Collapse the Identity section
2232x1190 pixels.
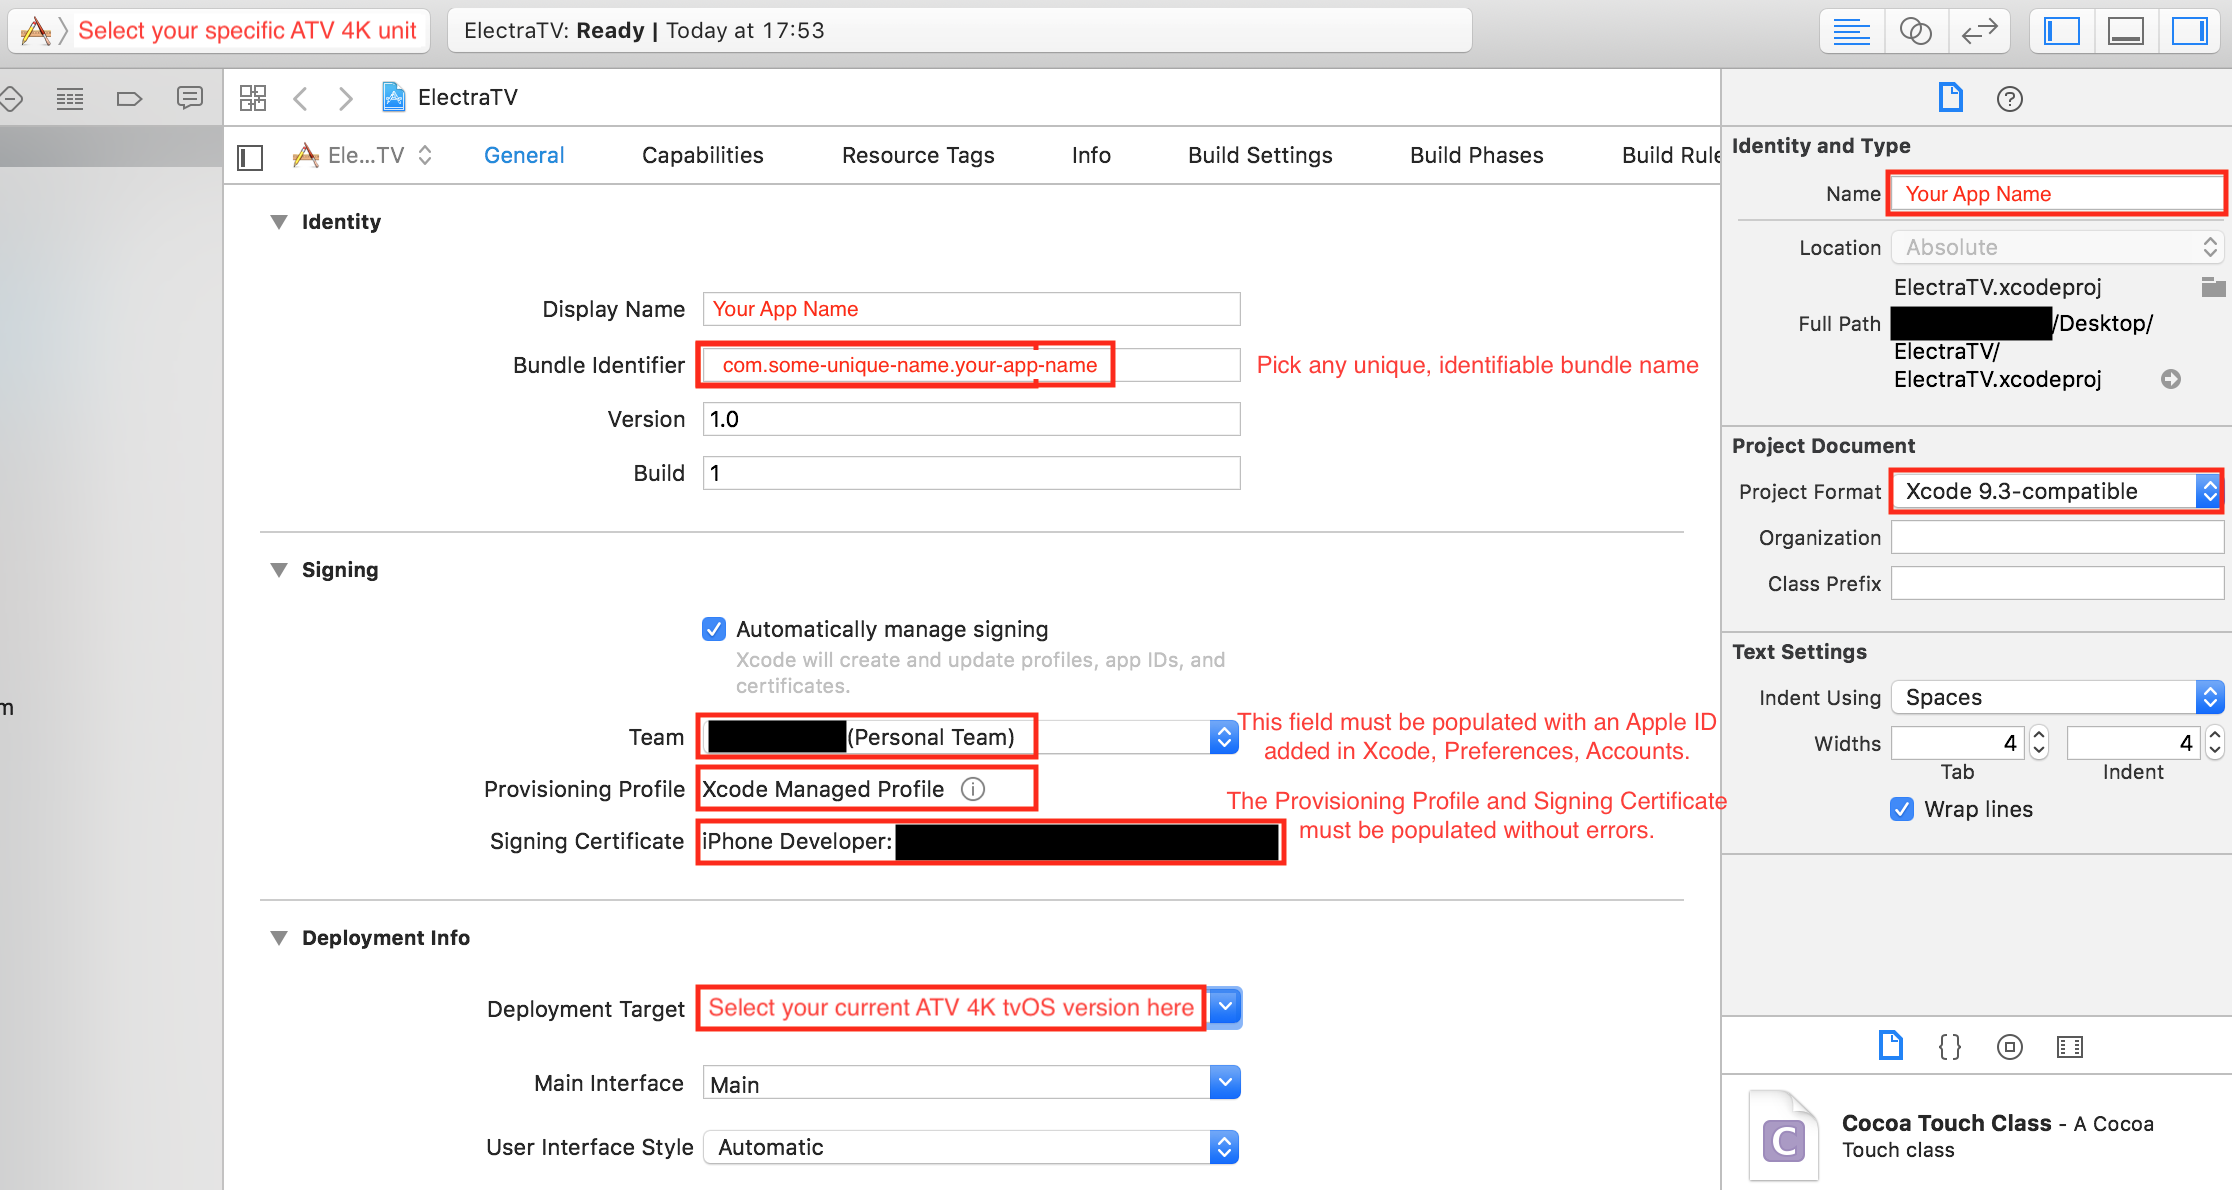click(279, 222)
